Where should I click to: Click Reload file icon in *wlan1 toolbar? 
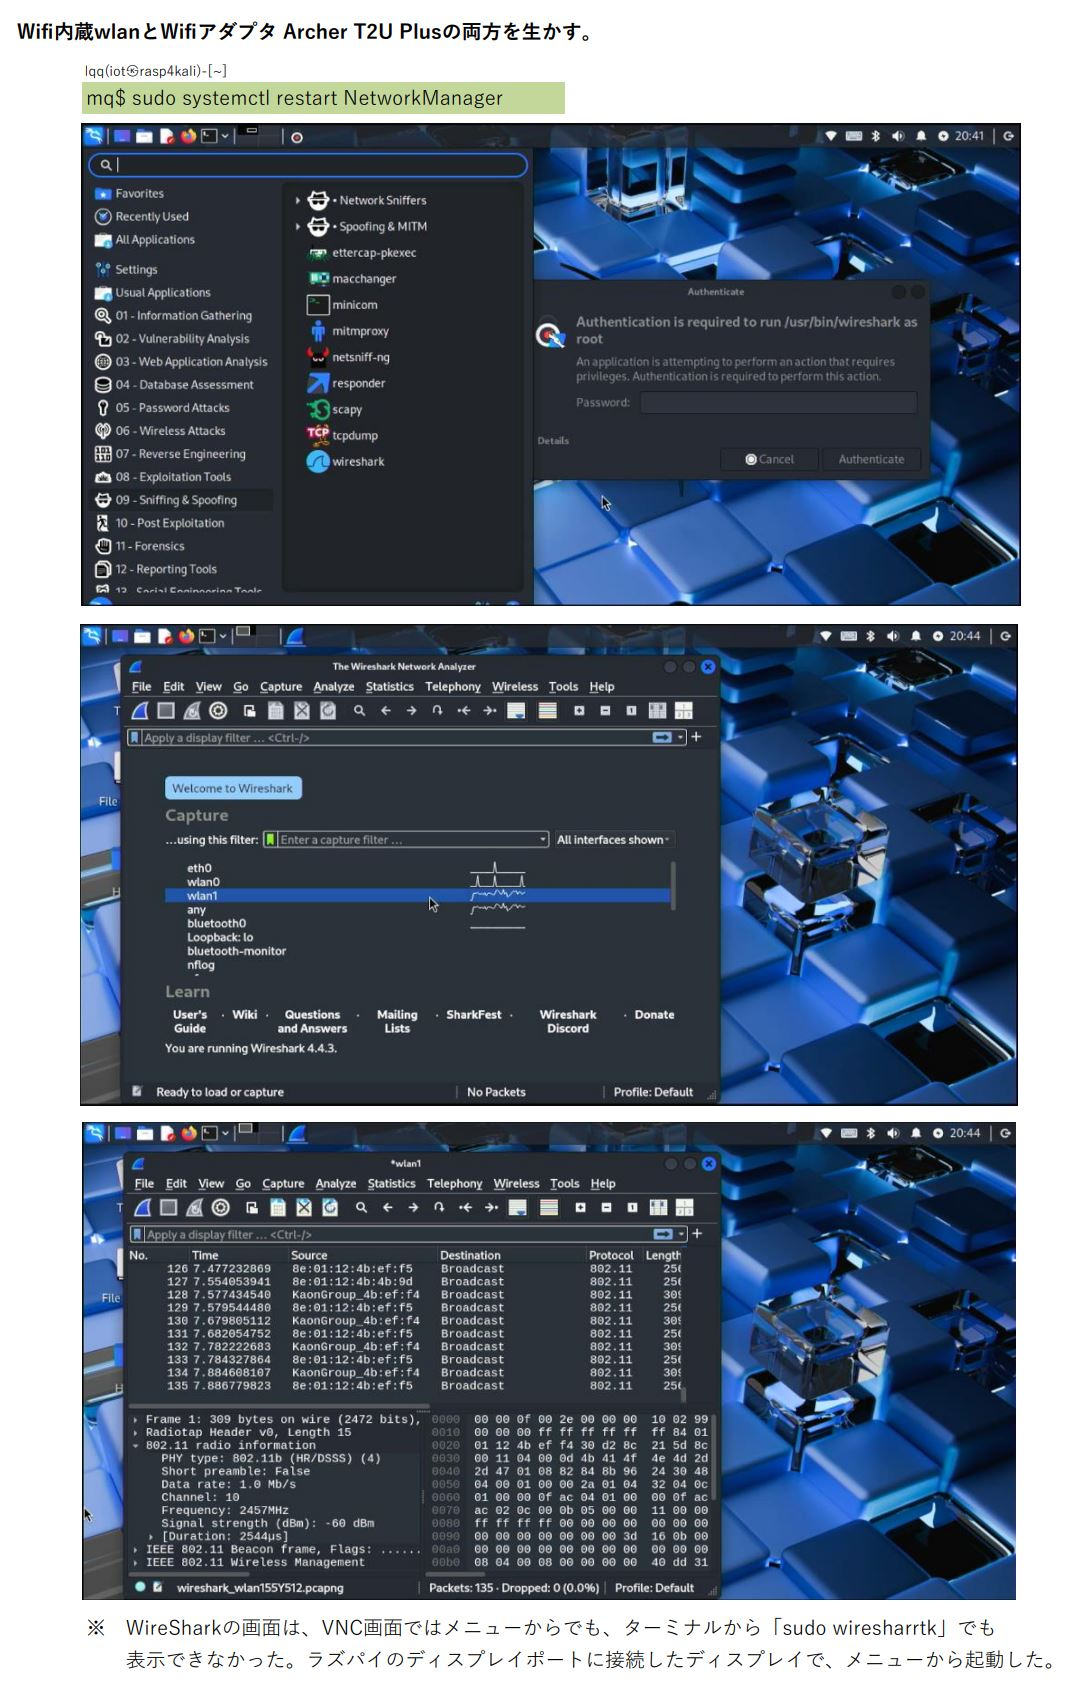pyautogui.click(x=330, y=1208)
